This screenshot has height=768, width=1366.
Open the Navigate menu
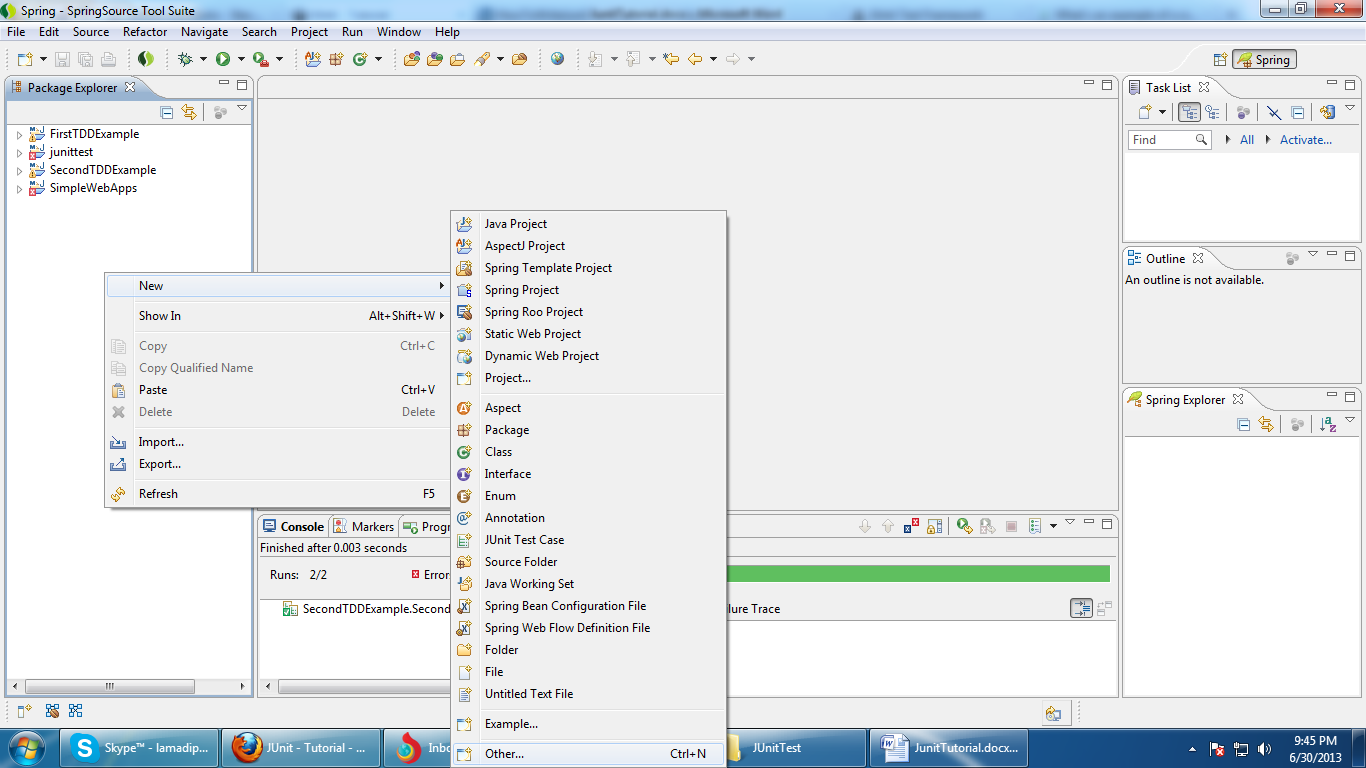(x=205, y=32)
